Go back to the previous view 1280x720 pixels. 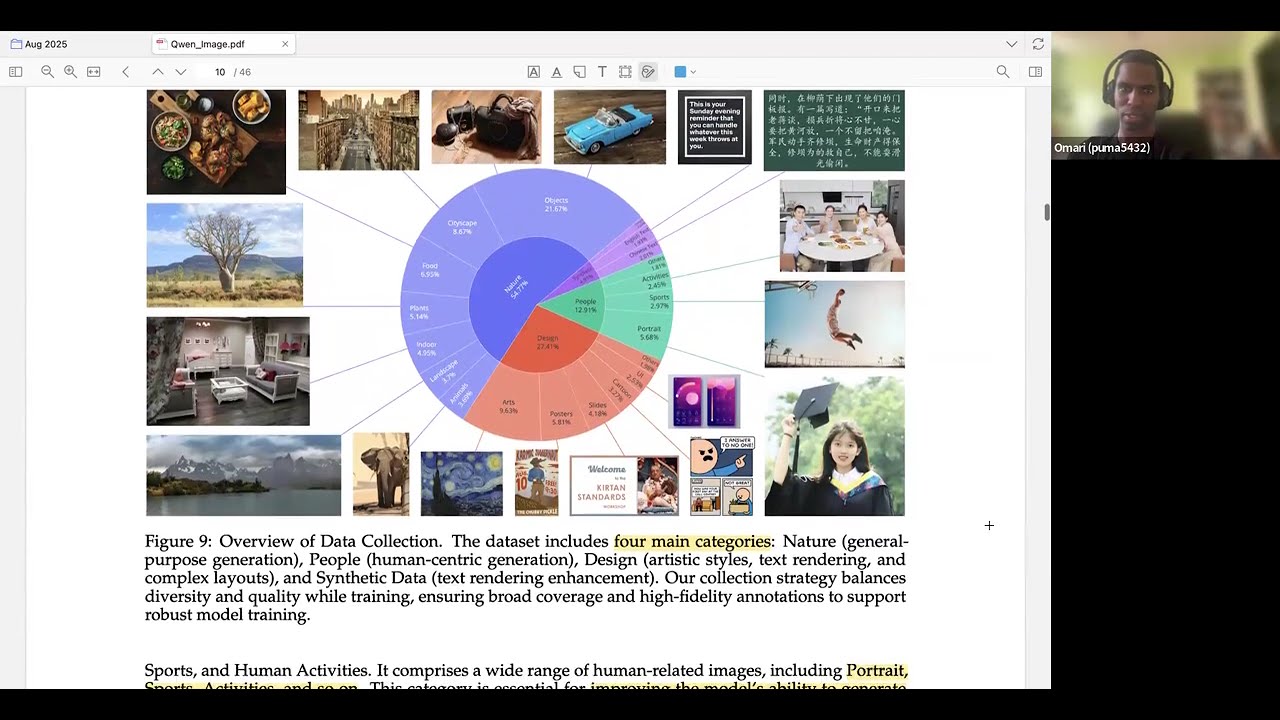pyautogui.click(x=125, y=72)
